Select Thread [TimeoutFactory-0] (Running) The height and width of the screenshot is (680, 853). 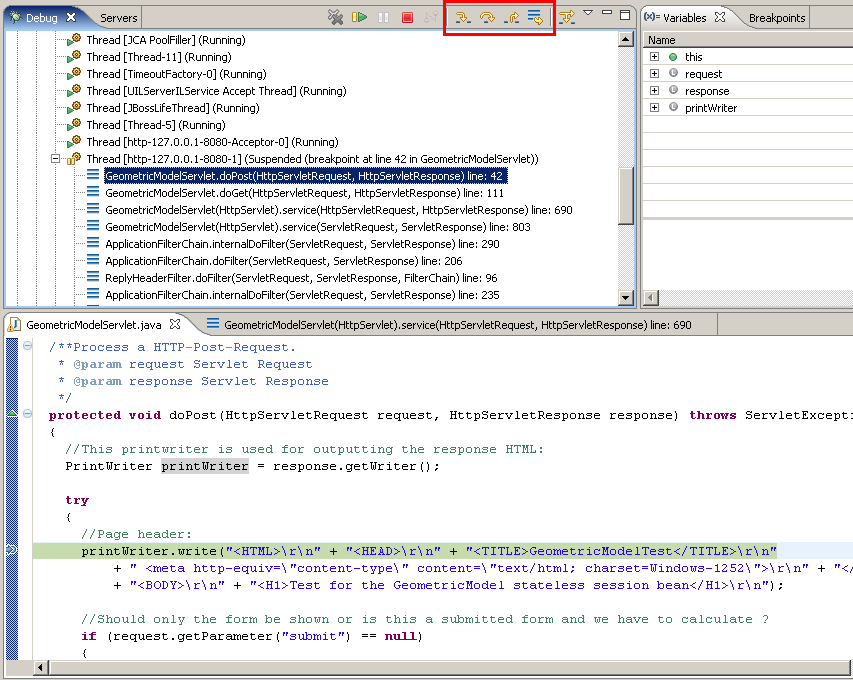[x=176, y=74]
